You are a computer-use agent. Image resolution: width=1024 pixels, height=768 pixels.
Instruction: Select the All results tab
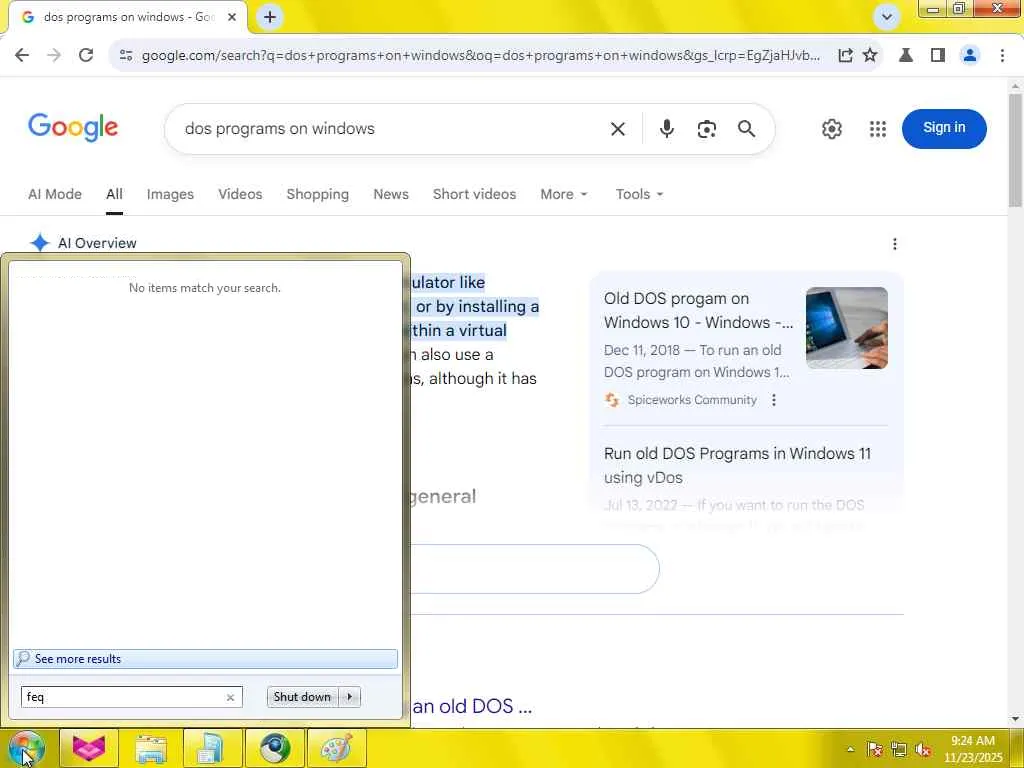(114, 195)
